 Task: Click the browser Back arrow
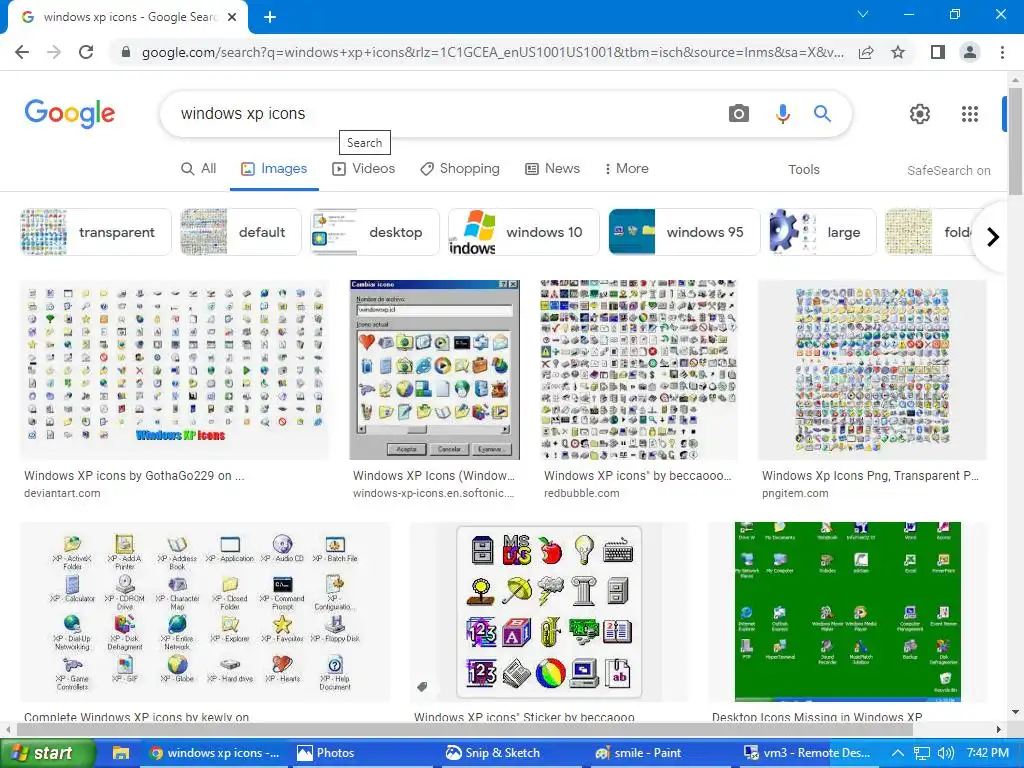pyautogui.click(x=22, y=52)
